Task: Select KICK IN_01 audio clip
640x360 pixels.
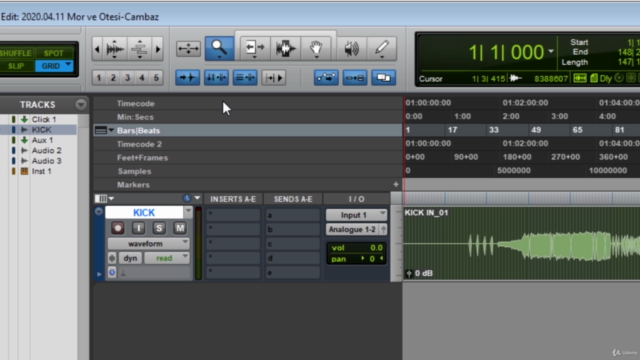Action: pyautogui.click(x=521, y=243)
